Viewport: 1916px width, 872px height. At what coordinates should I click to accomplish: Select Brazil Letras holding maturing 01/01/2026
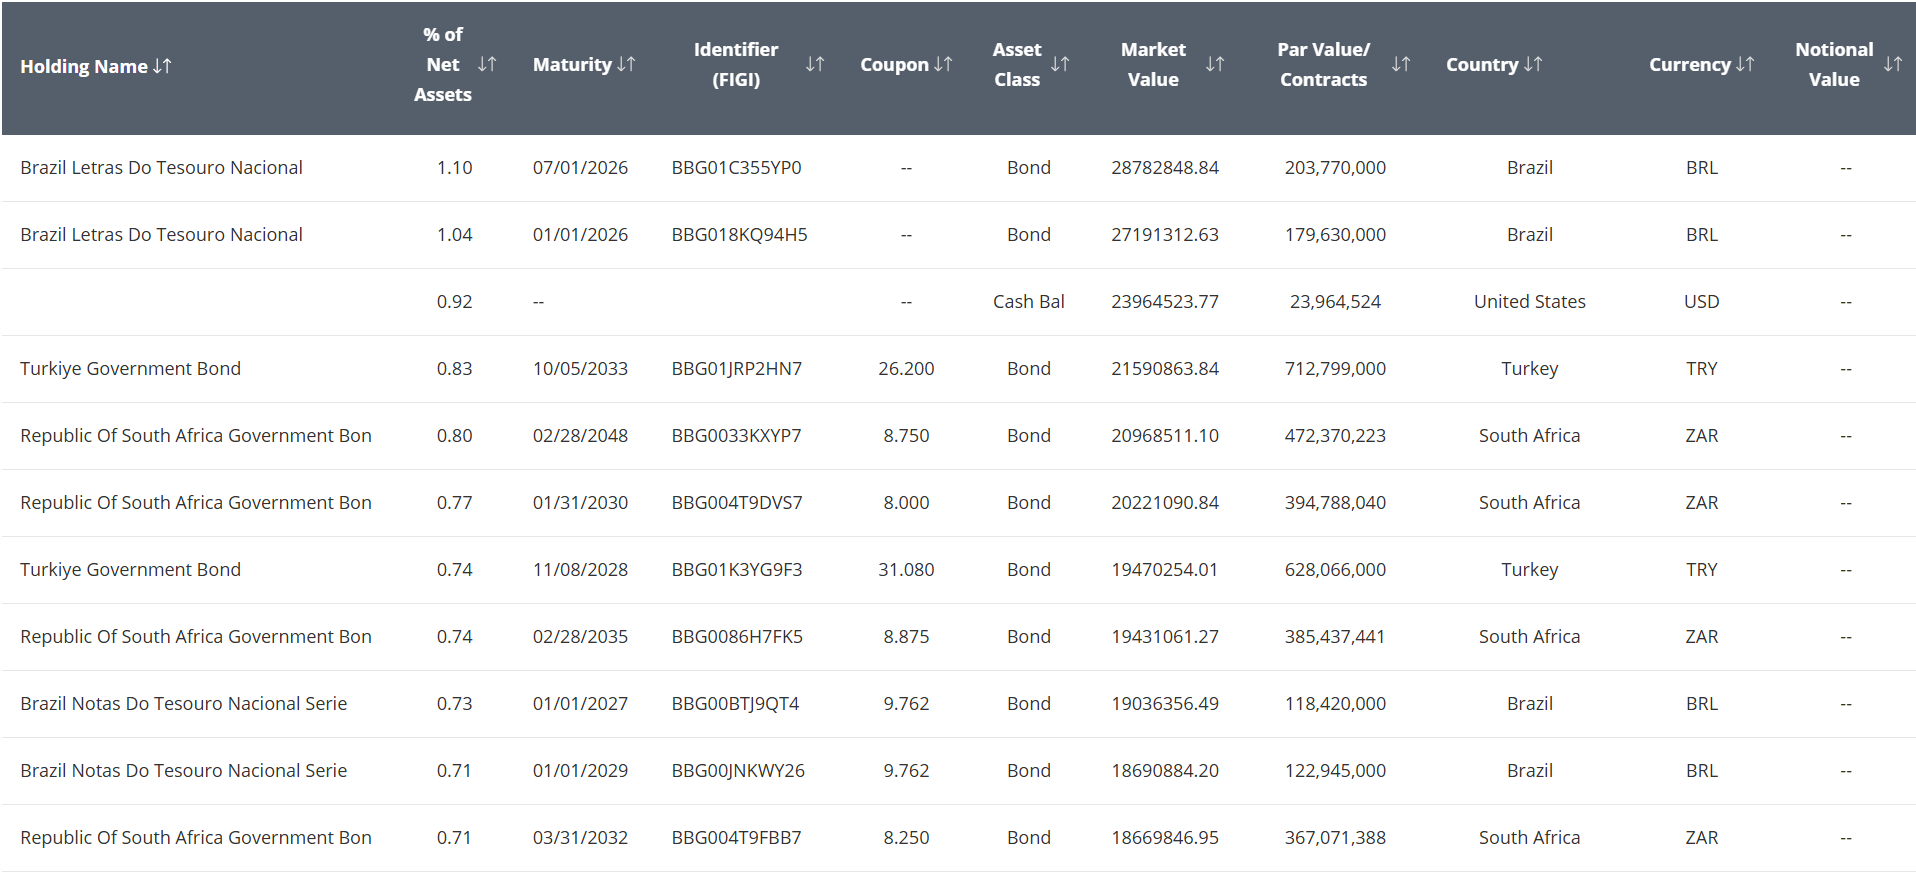pyautogui.click(x=161, y=234)
